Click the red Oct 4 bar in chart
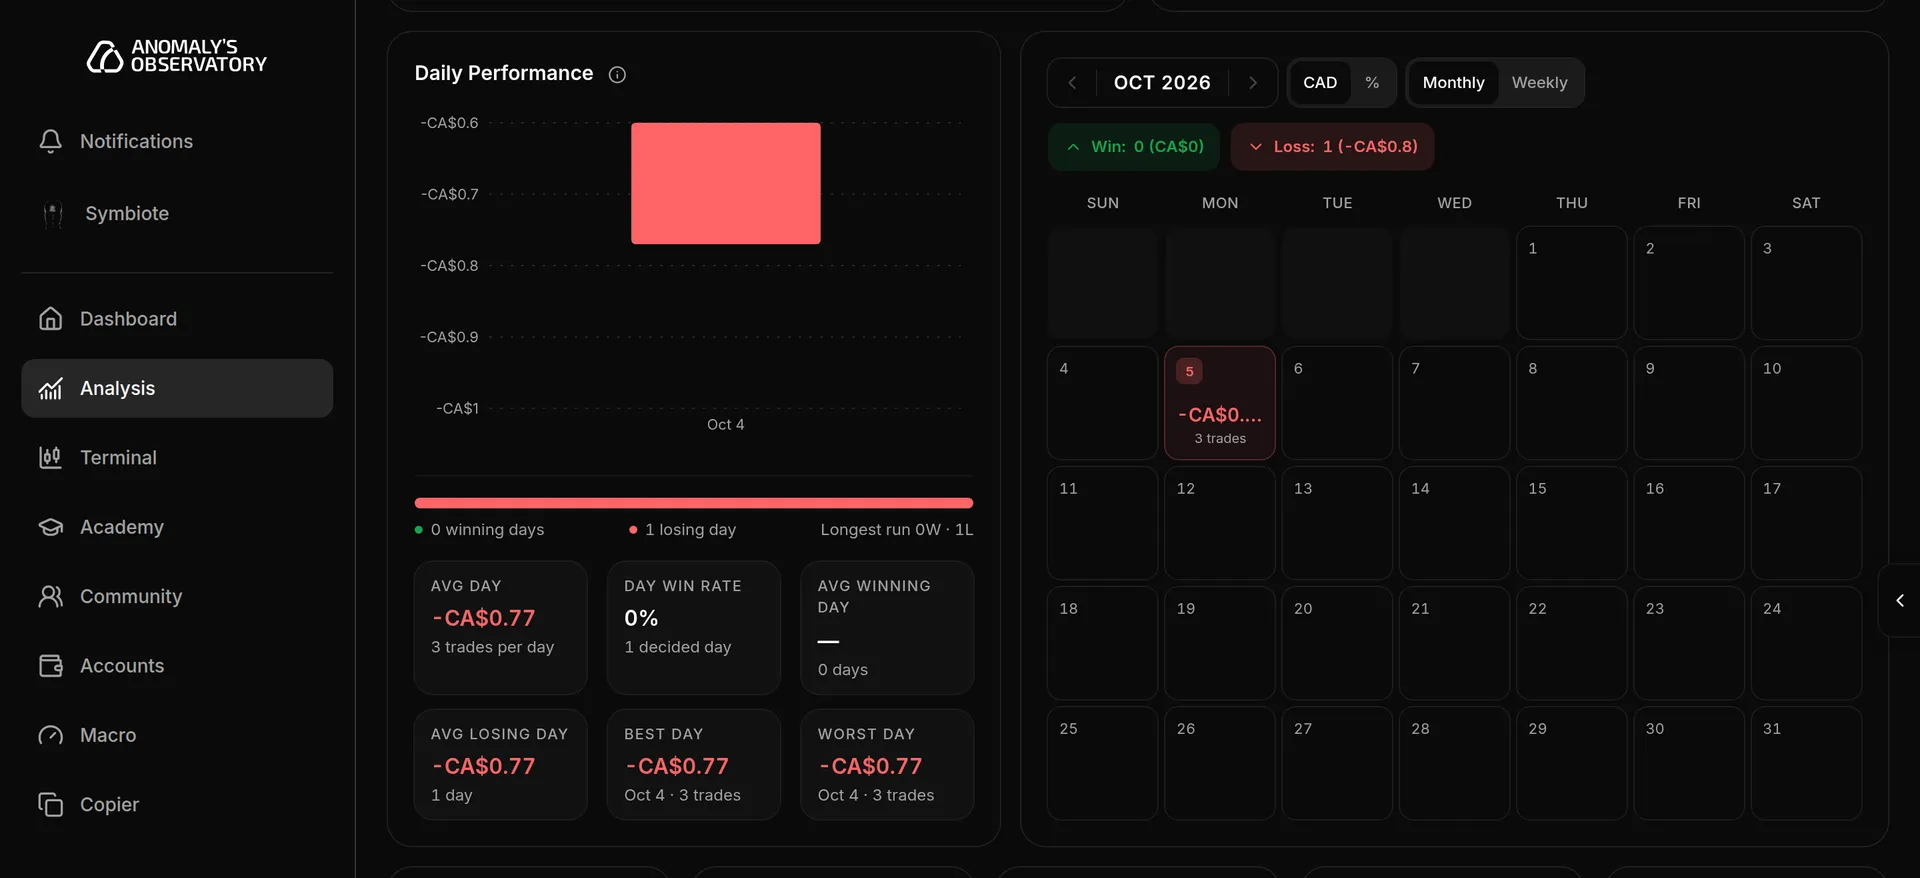 726,183
